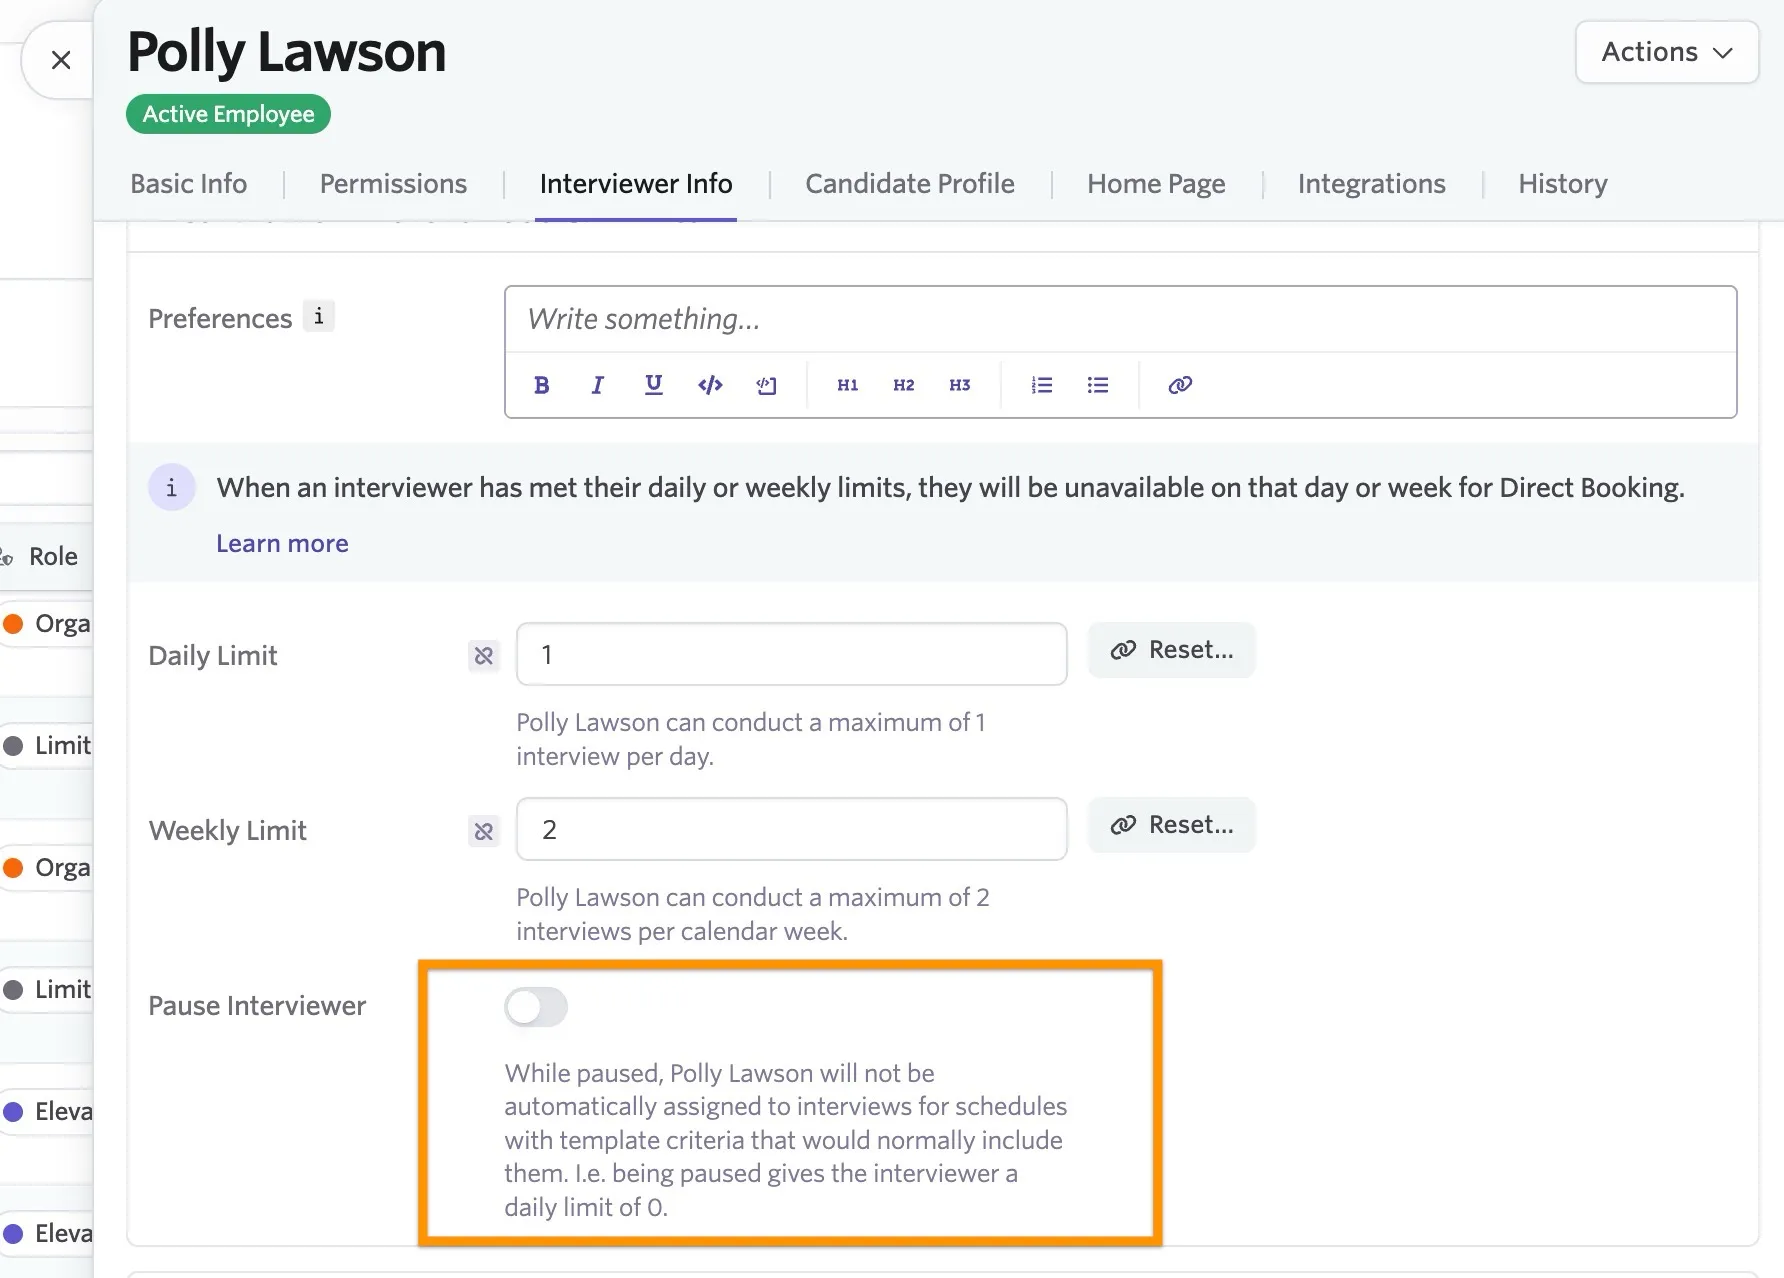Go to the Candidate Profile tab

tap(910, 184)
